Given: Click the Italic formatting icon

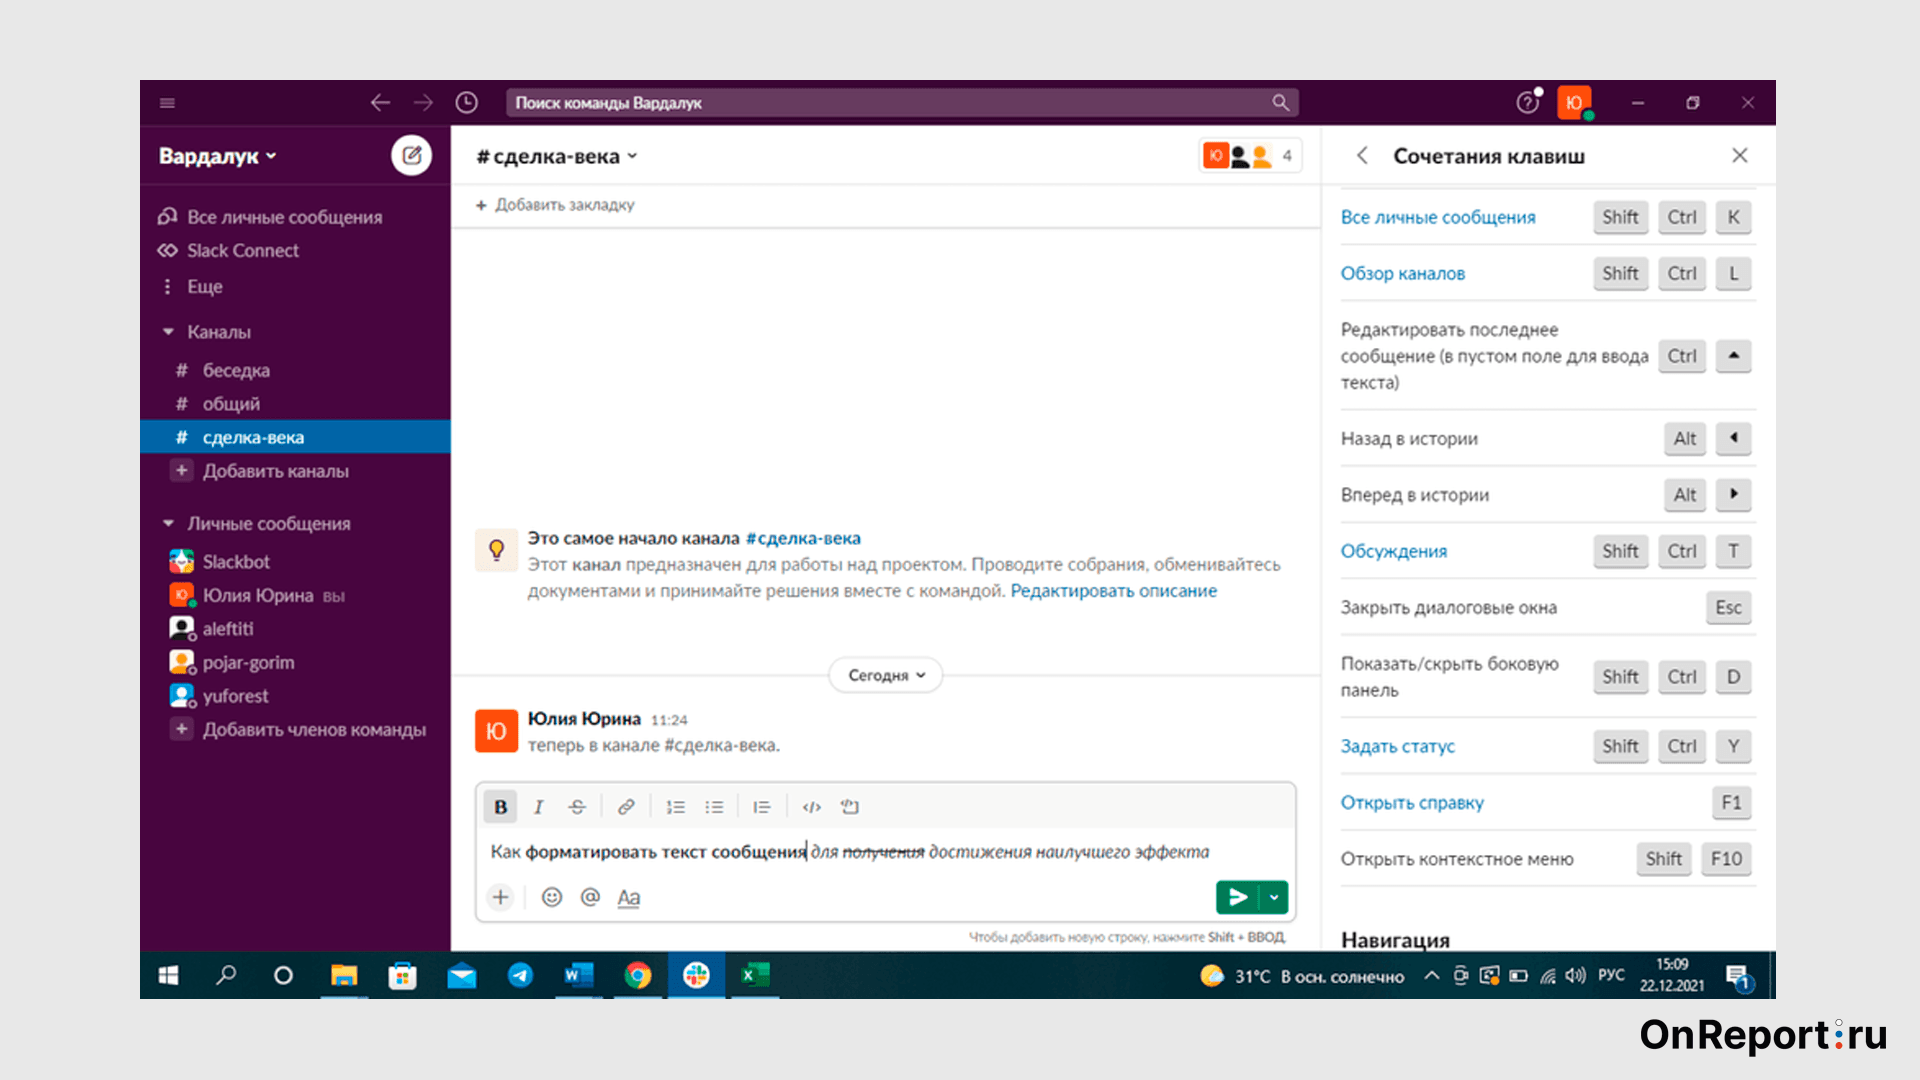Looking at the screenshot, I should [x=538, y=804].
